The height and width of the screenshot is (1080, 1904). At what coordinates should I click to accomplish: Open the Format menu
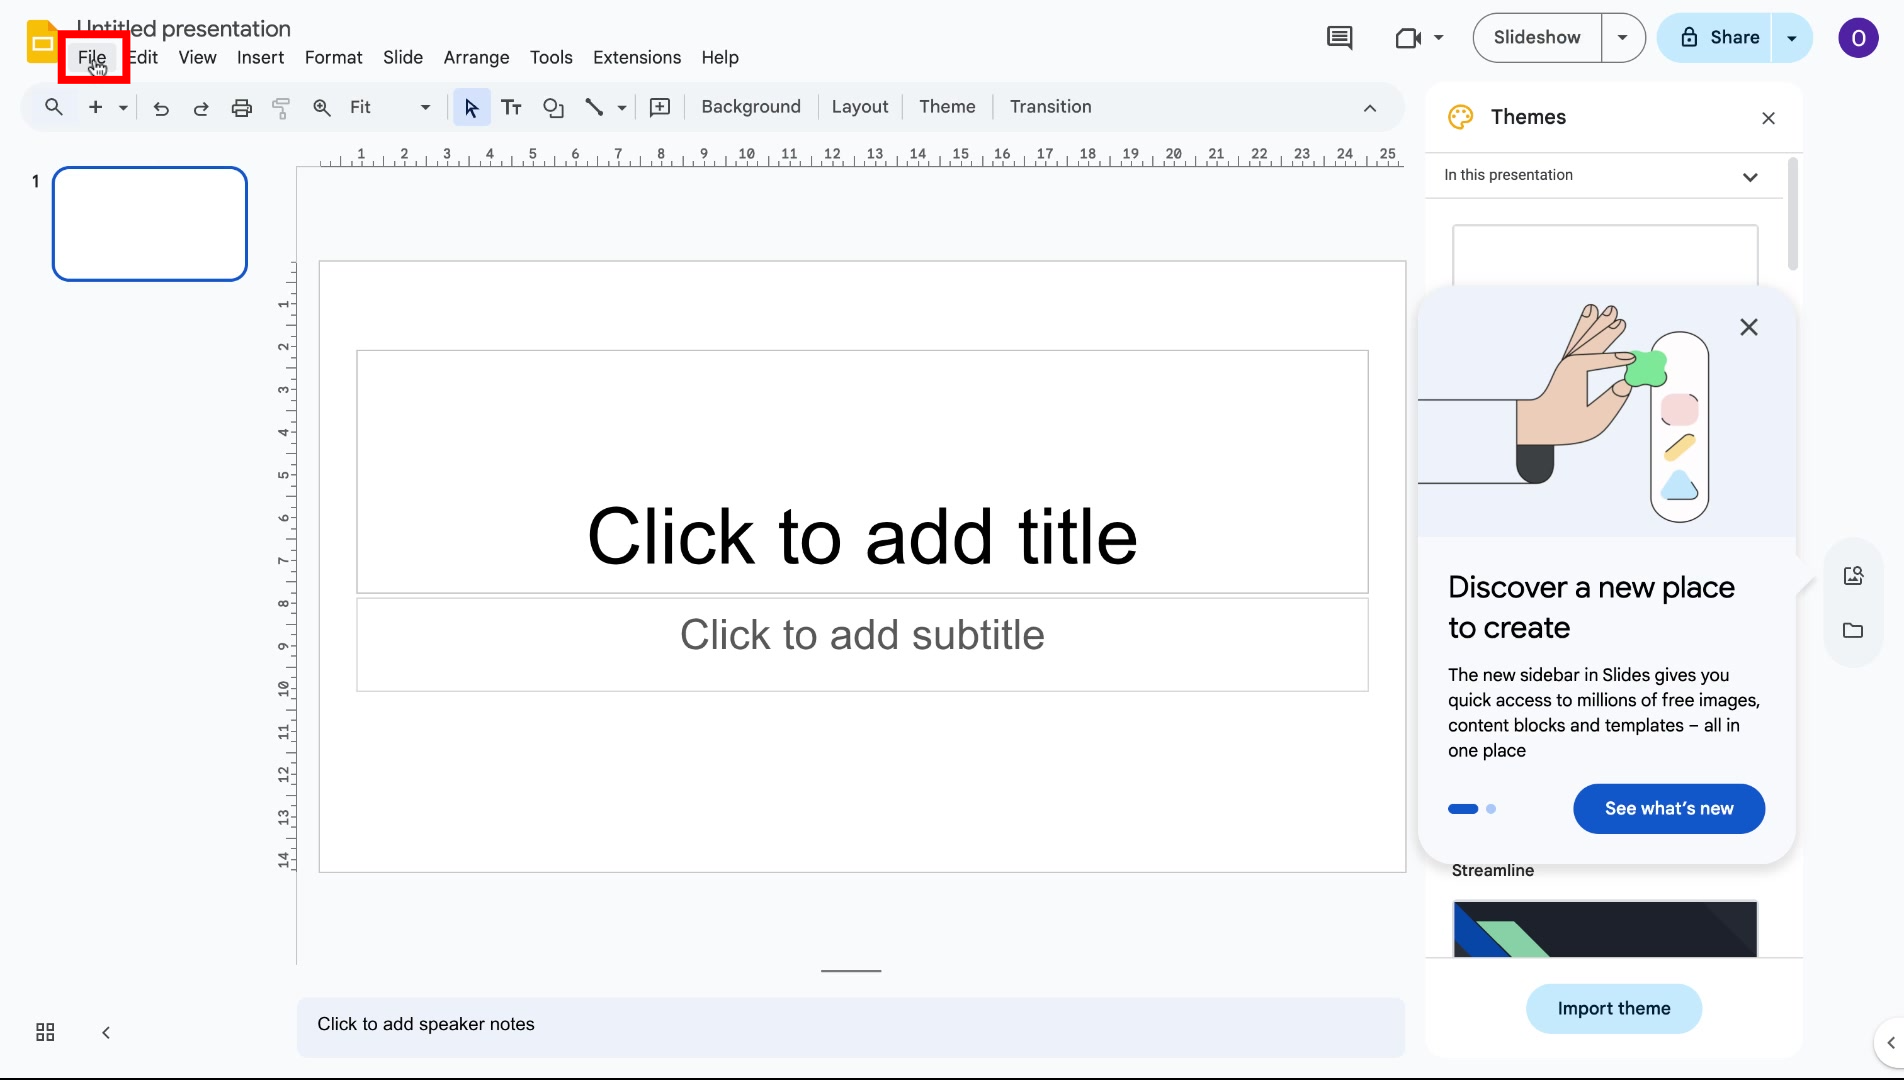pyautogui.click(x=333, y=57)
